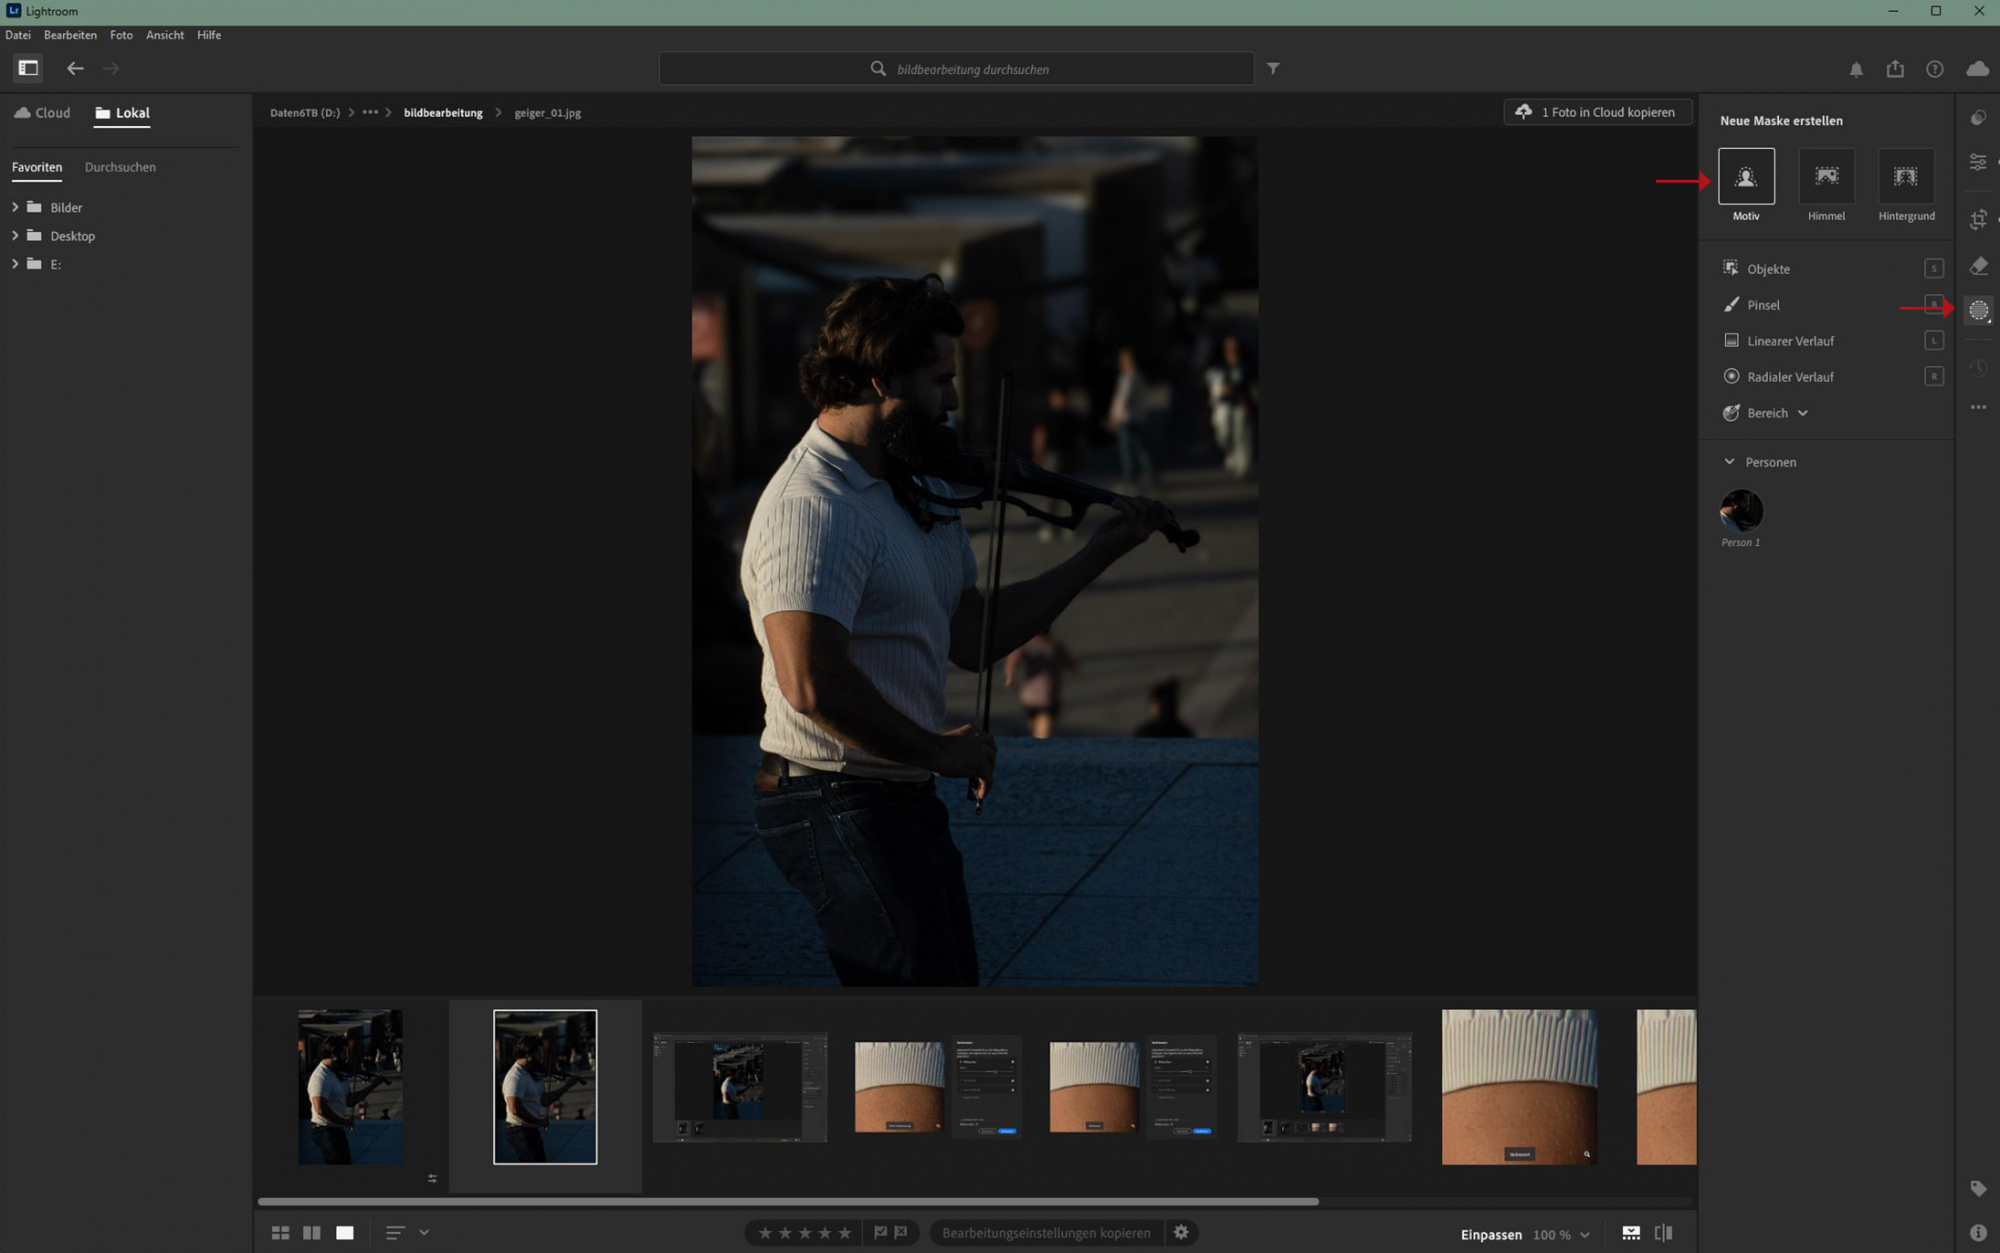Click the search filter funnel icon
The width and height of the screenshot is (2000, 1253).
1273,68
